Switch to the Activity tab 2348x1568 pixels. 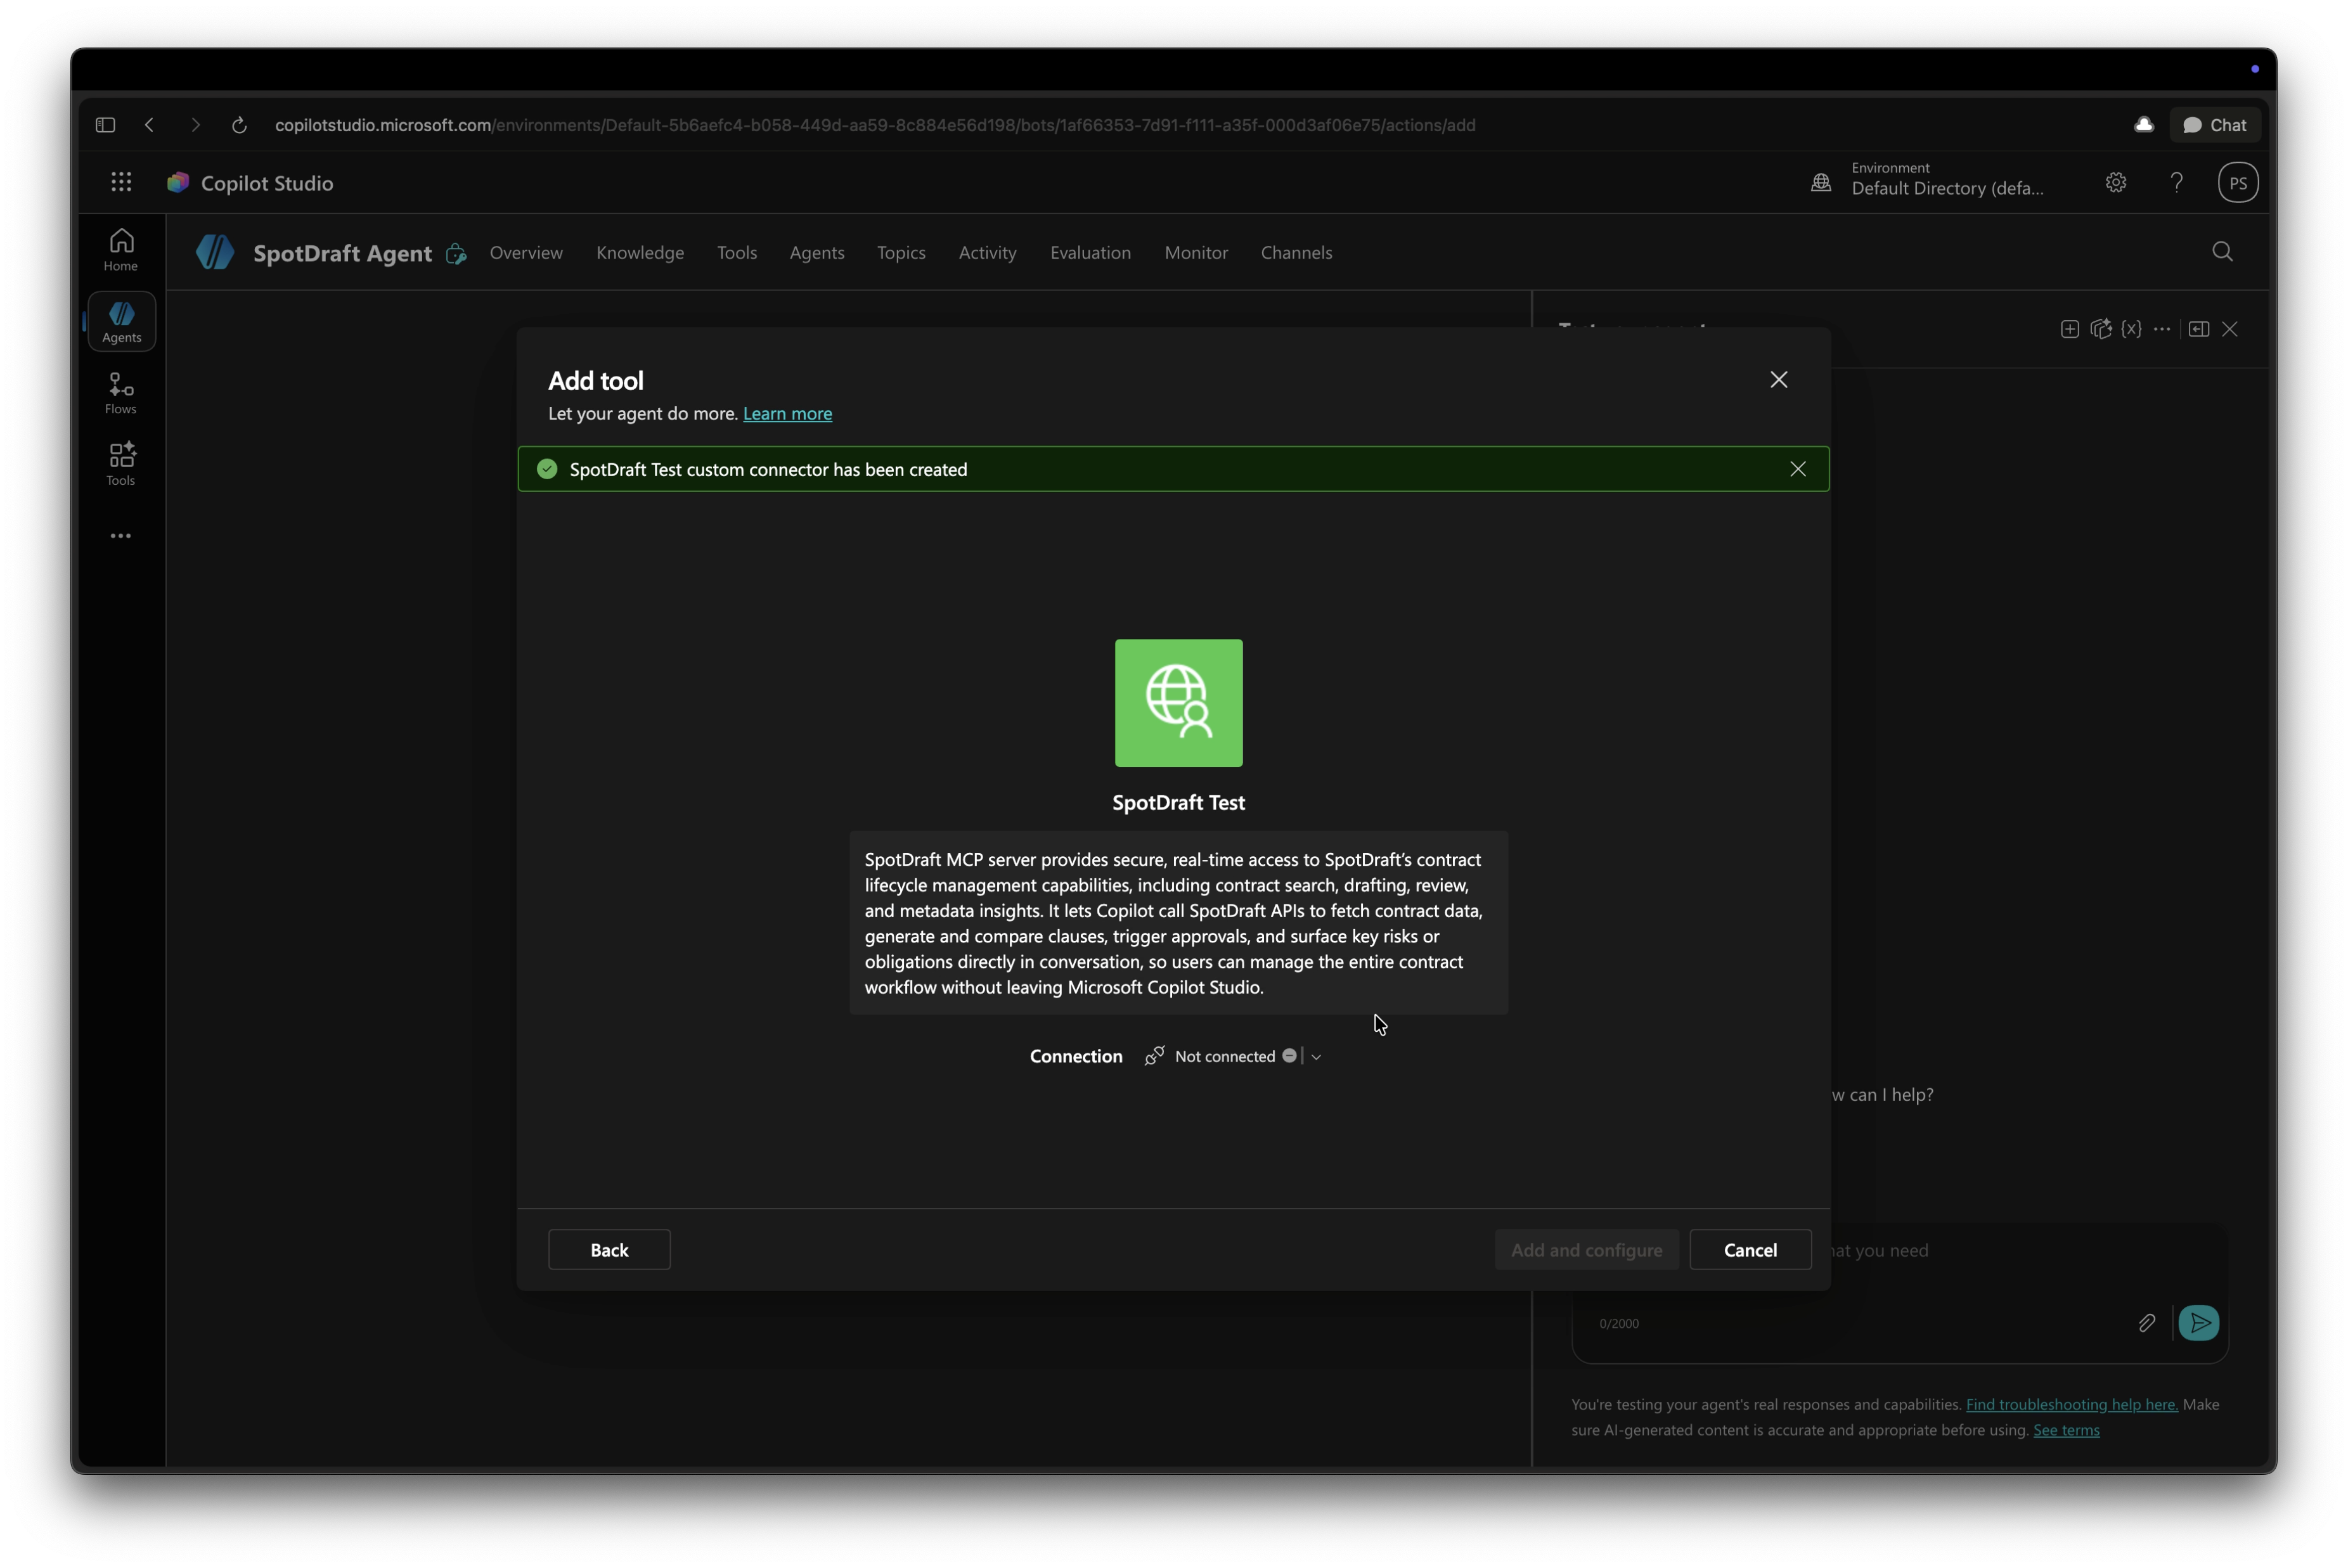click(987, 253)
